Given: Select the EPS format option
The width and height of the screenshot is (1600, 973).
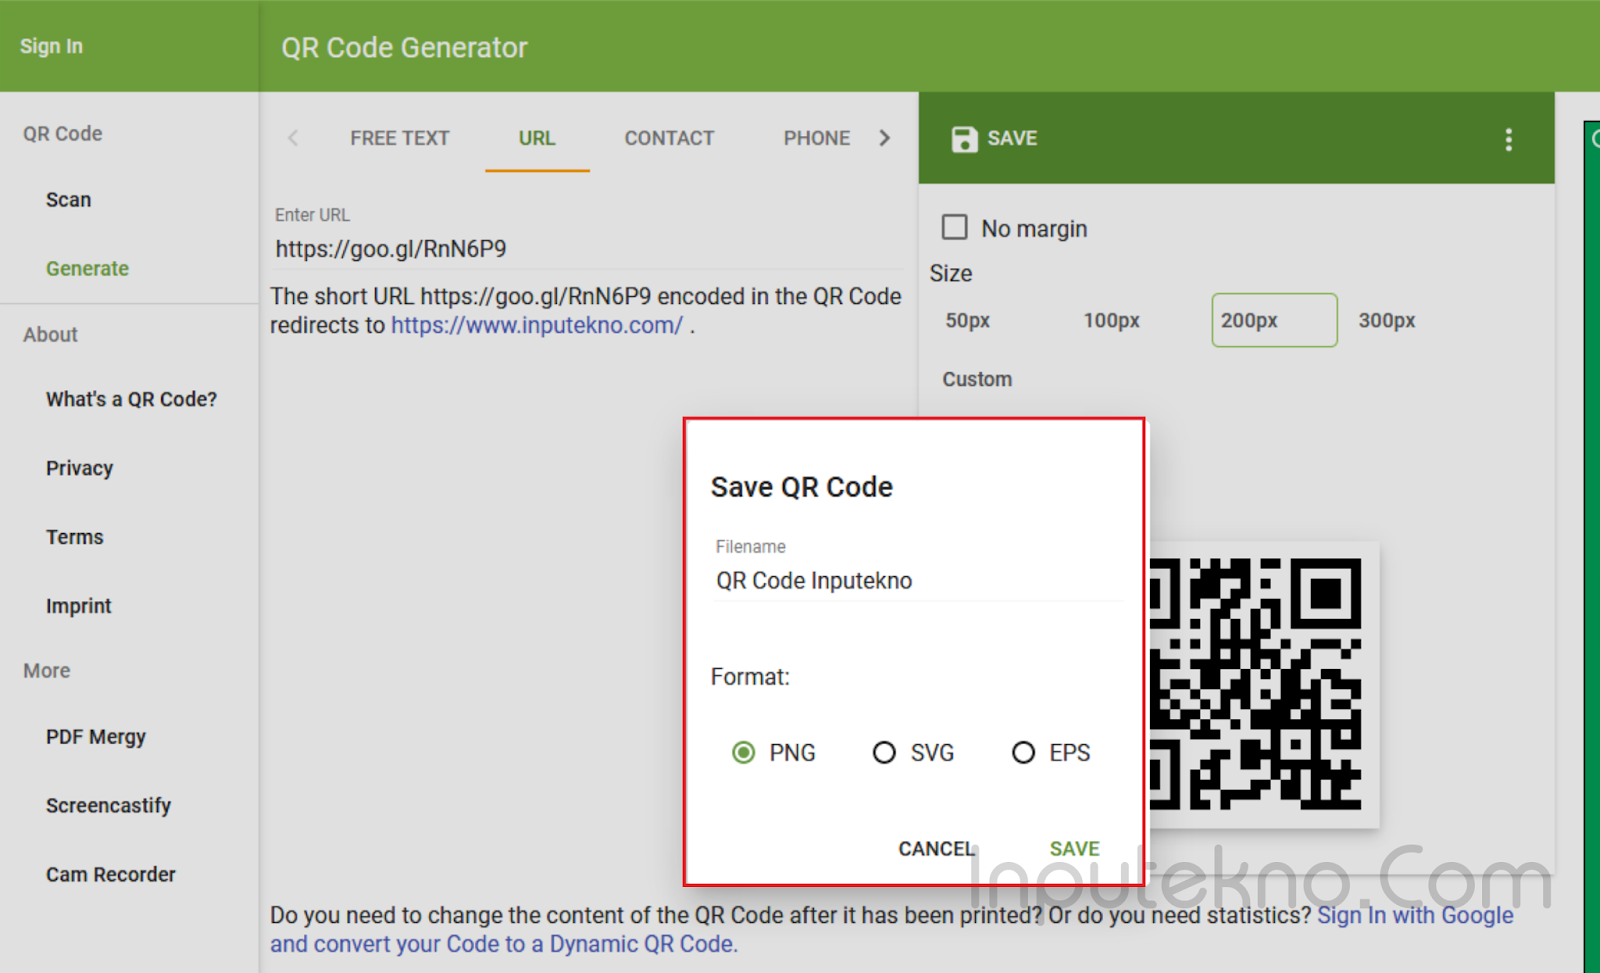Looking at the screenshot, I should point(1023,752).
